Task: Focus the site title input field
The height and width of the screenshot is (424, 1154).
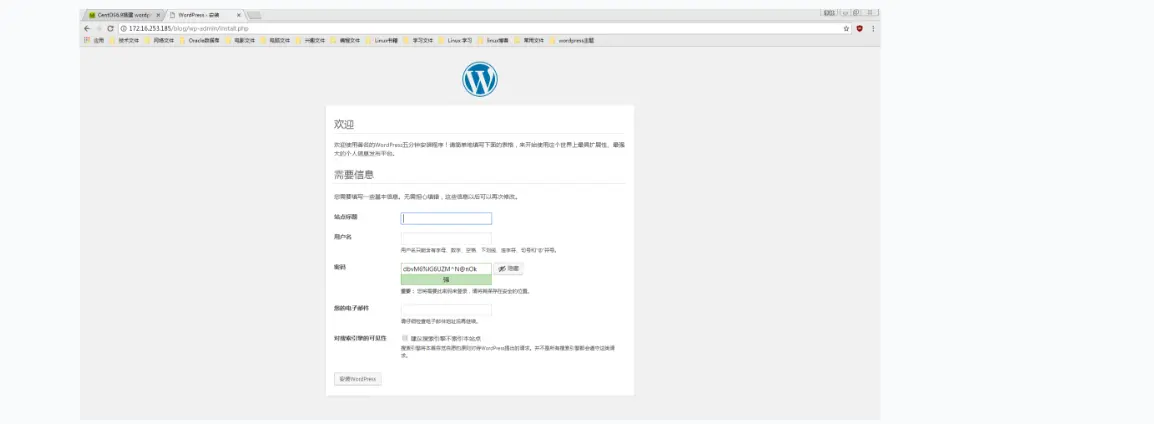Action: click(446, 218)
